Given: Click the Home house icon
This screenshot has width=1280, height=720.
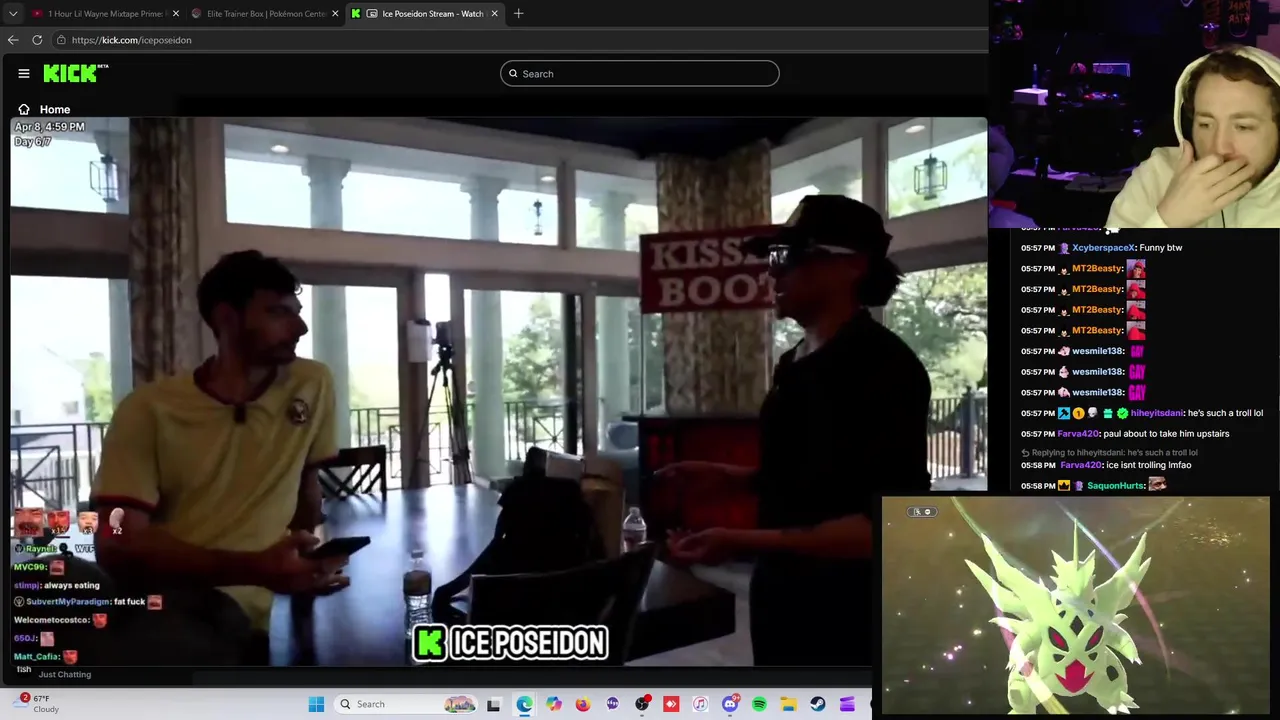Looking at the screenshot, I should [24, 109].
